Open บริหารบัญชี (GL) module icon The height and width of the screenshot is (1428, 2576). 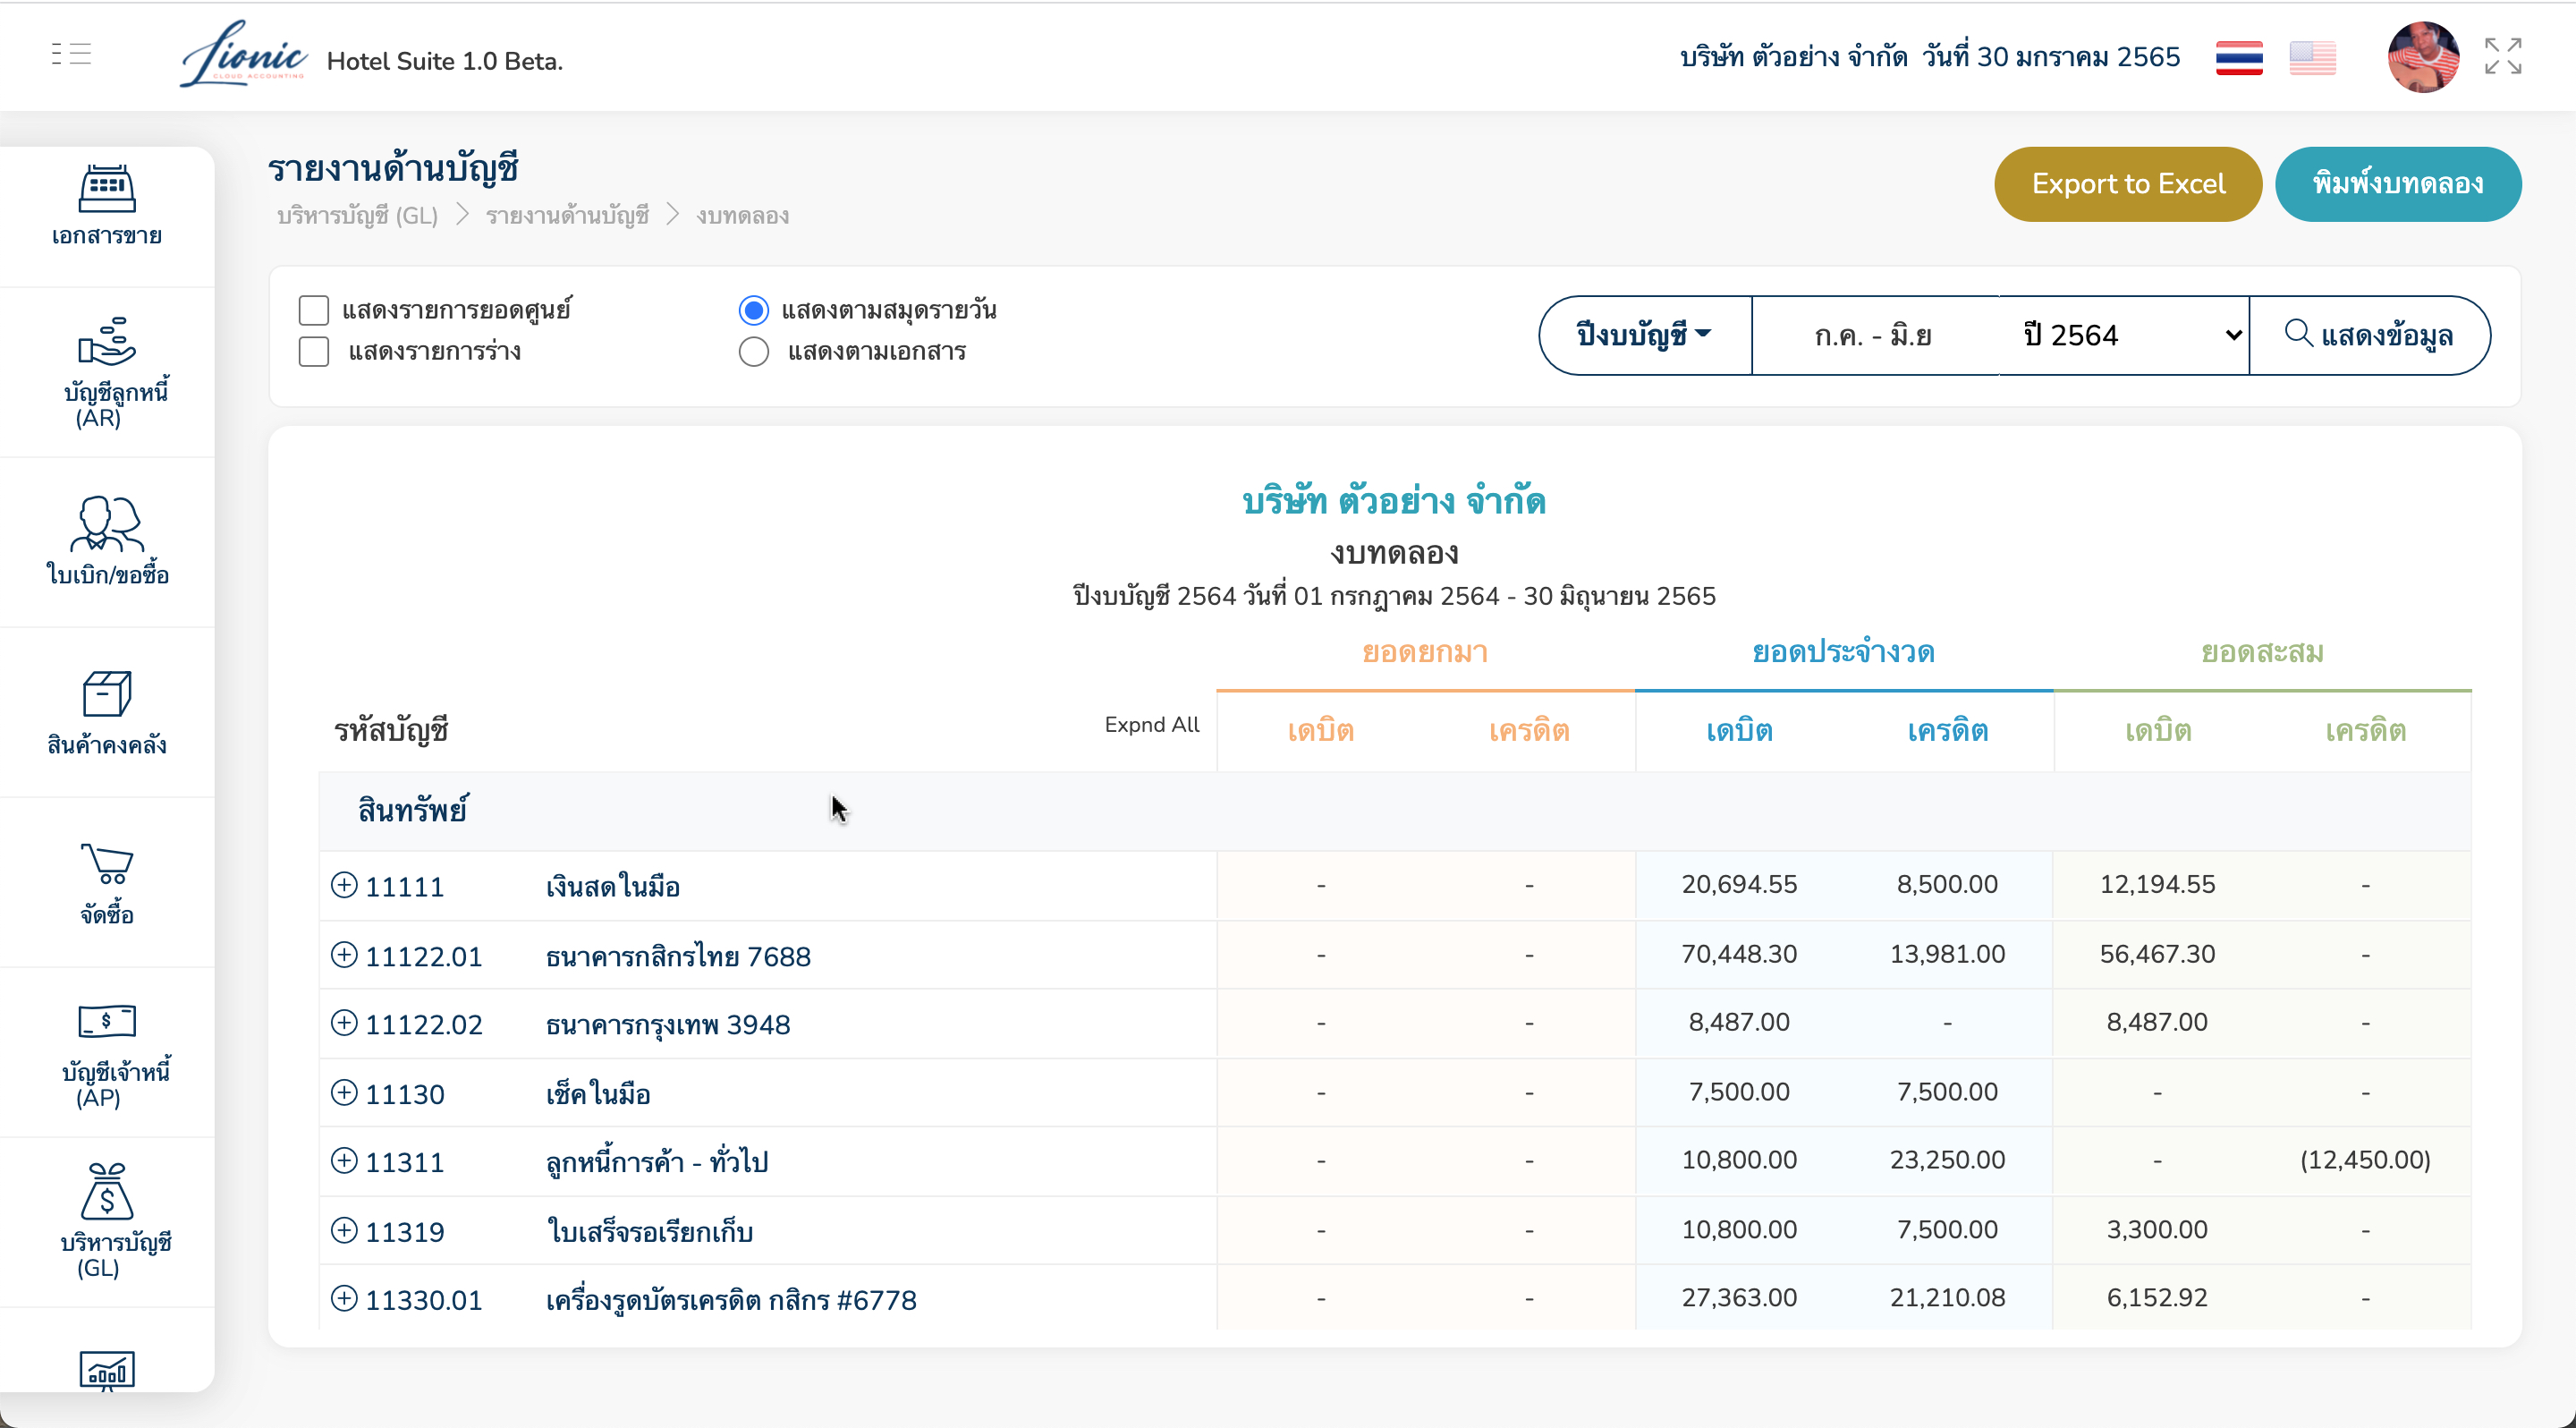pyautogui.click(x=107, y=1191)
